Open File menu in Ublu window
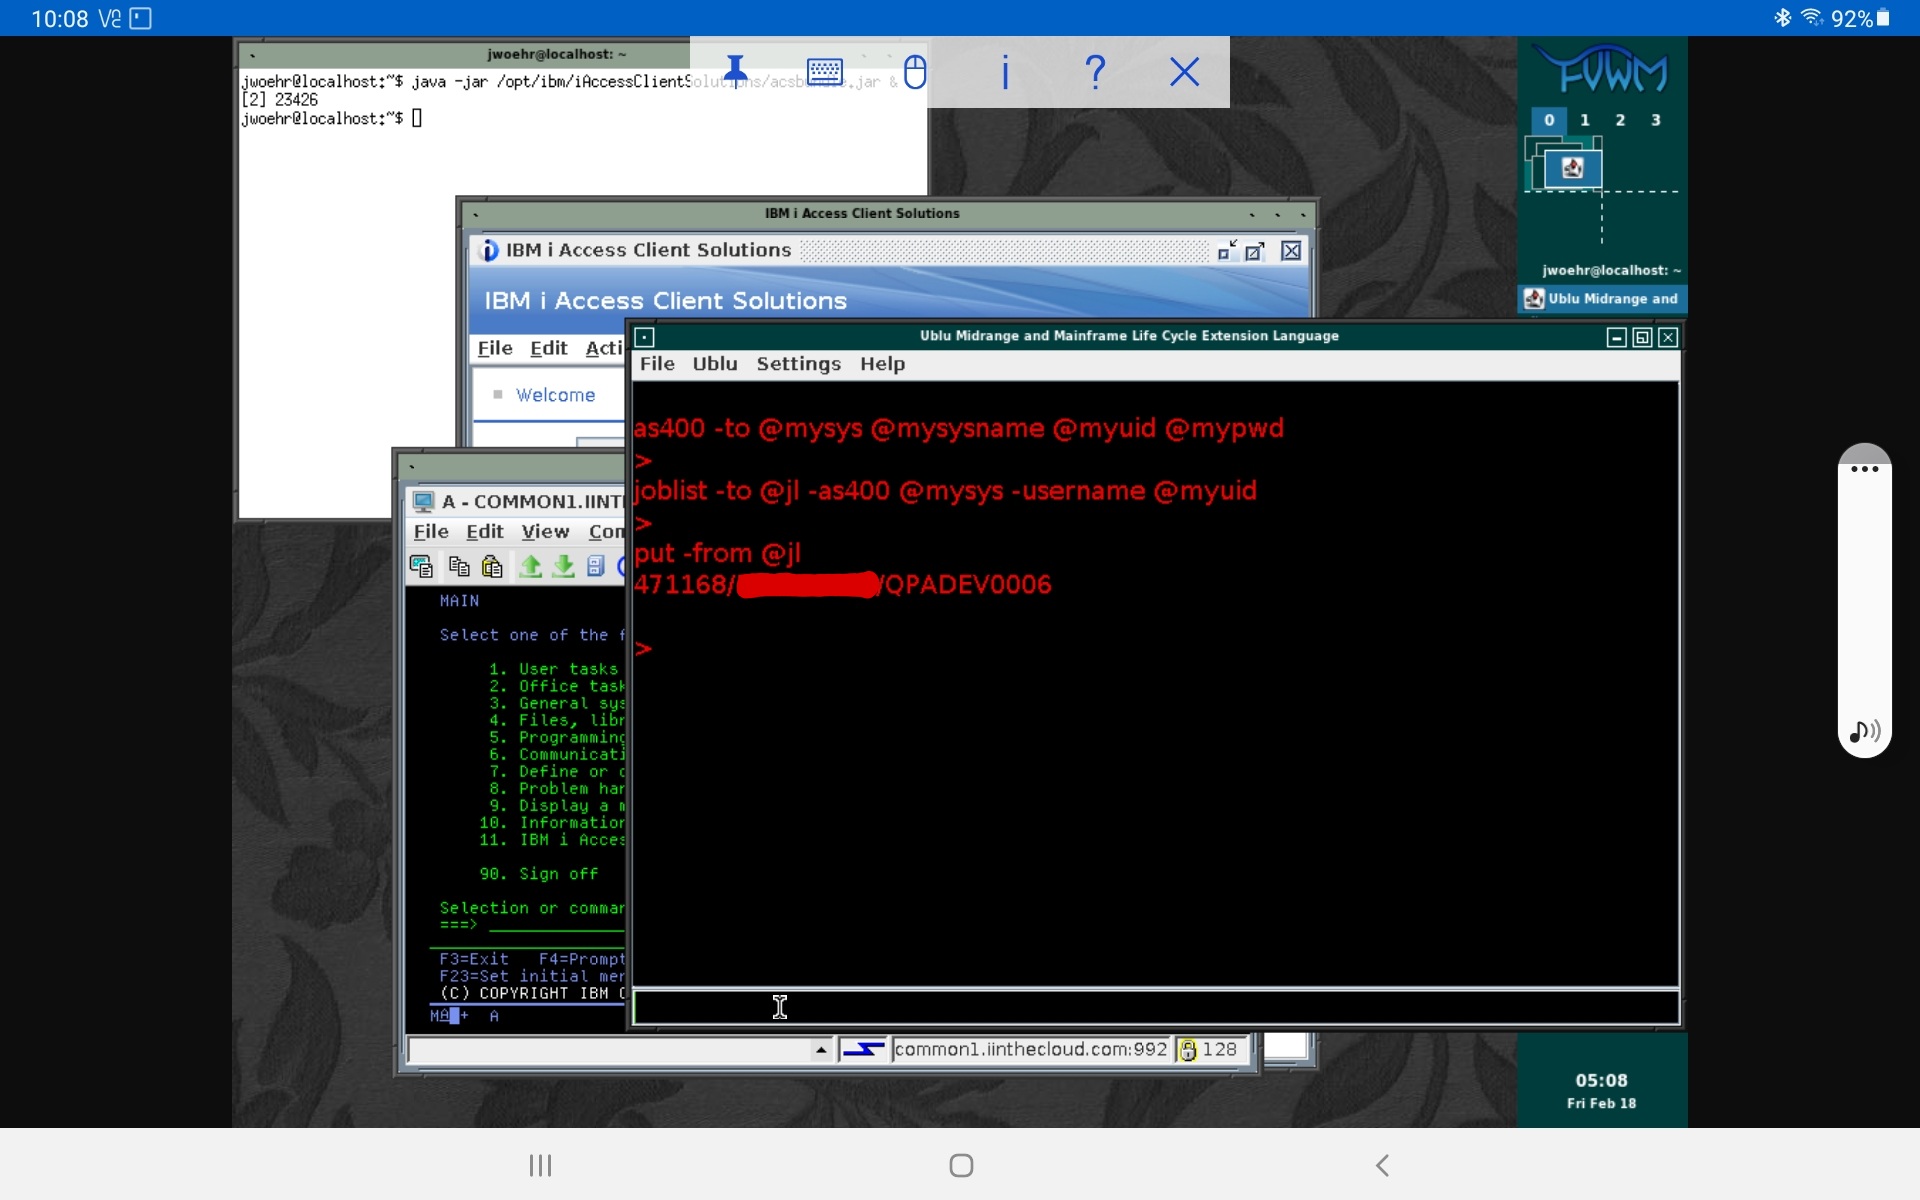The width and height of the screenshot is (1920, 1200). (x=657, y=364)
